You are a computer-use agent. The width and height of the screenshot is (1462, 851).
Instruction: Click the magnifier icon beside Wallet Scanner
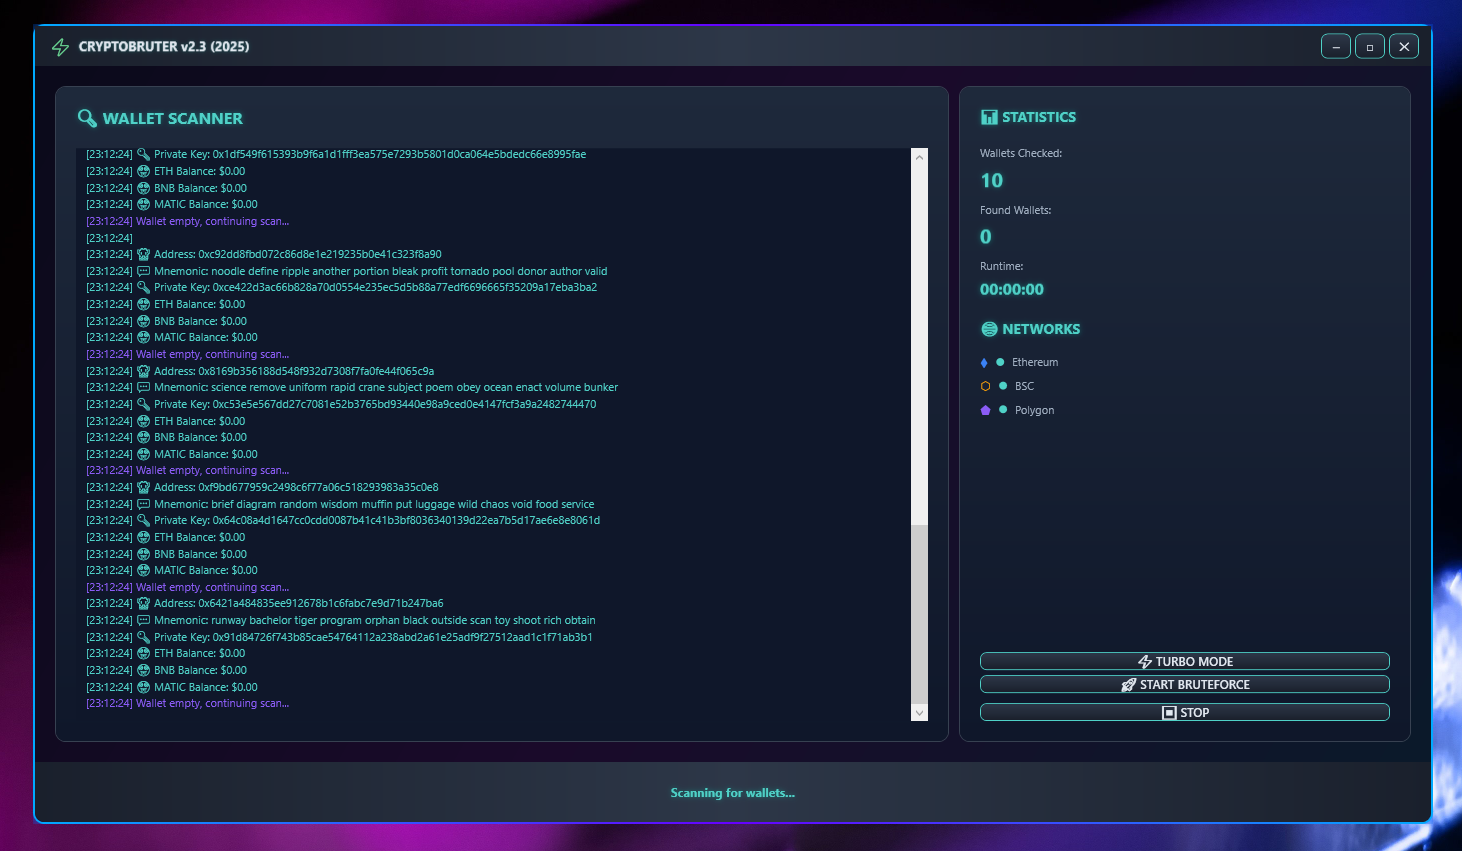coord(87,118)
